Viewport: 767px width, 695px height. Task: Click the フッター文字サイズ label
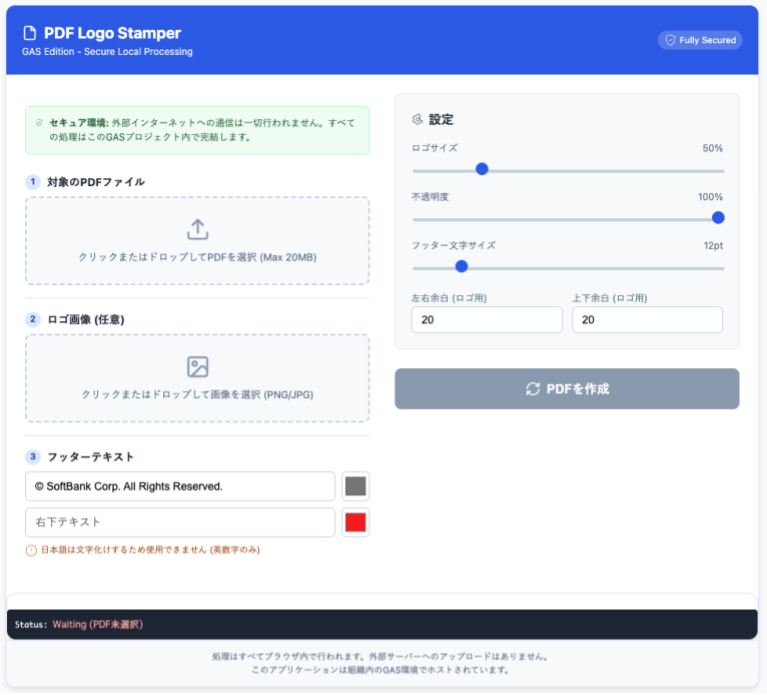[453, 246]
